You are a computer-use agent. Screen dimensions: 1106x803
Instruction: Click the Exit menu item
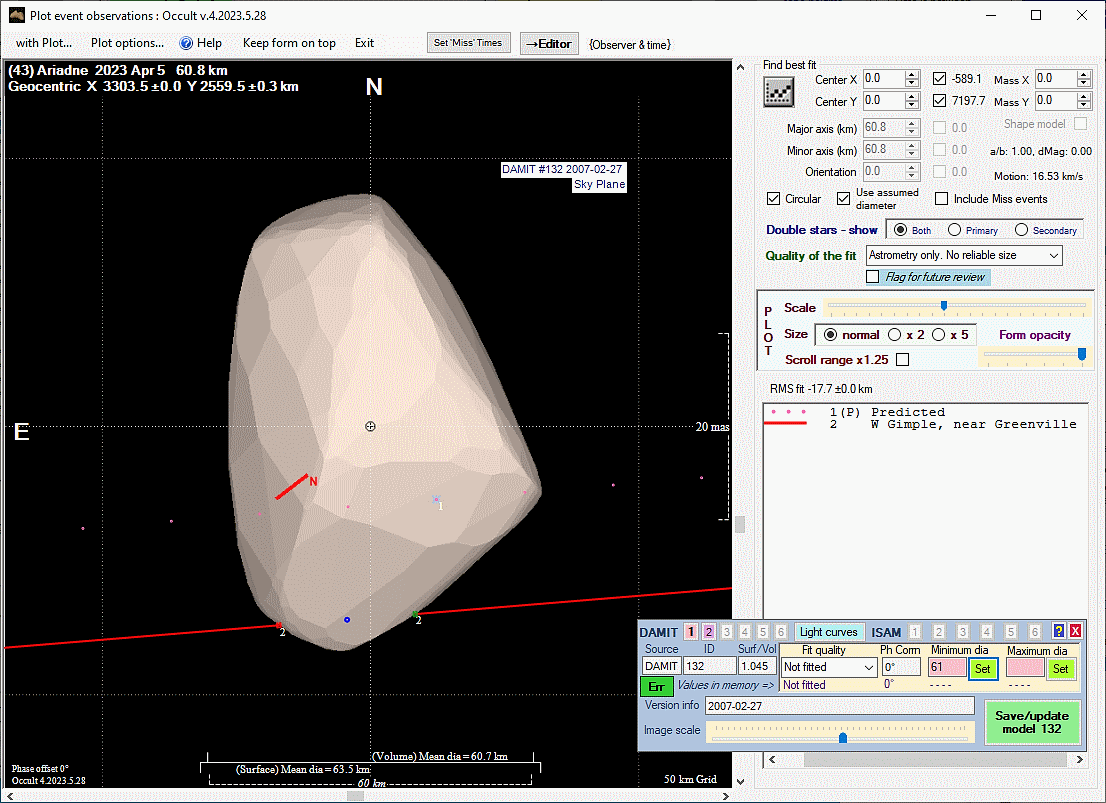pos(364,43)
